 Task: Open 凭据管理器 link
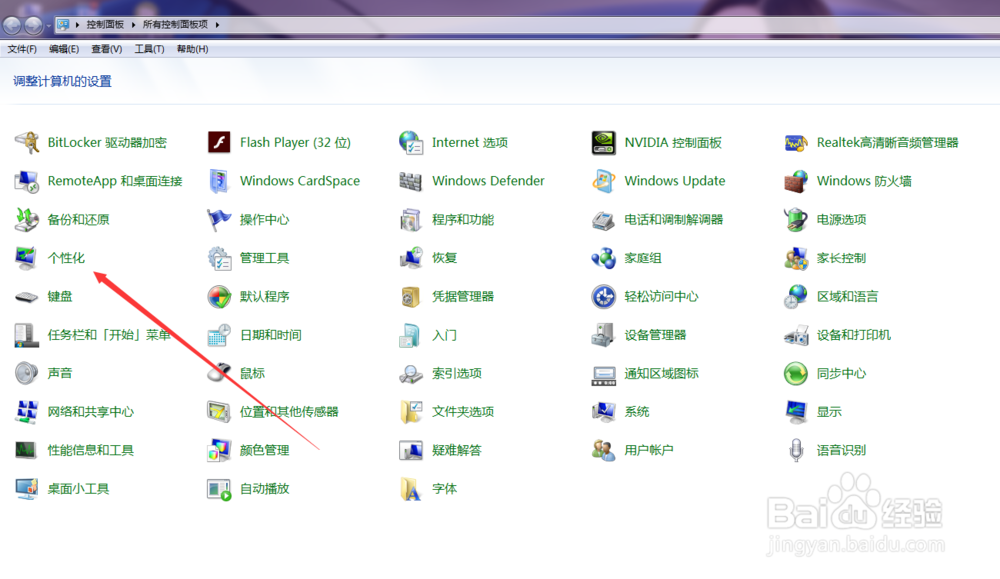coord(463,297)
